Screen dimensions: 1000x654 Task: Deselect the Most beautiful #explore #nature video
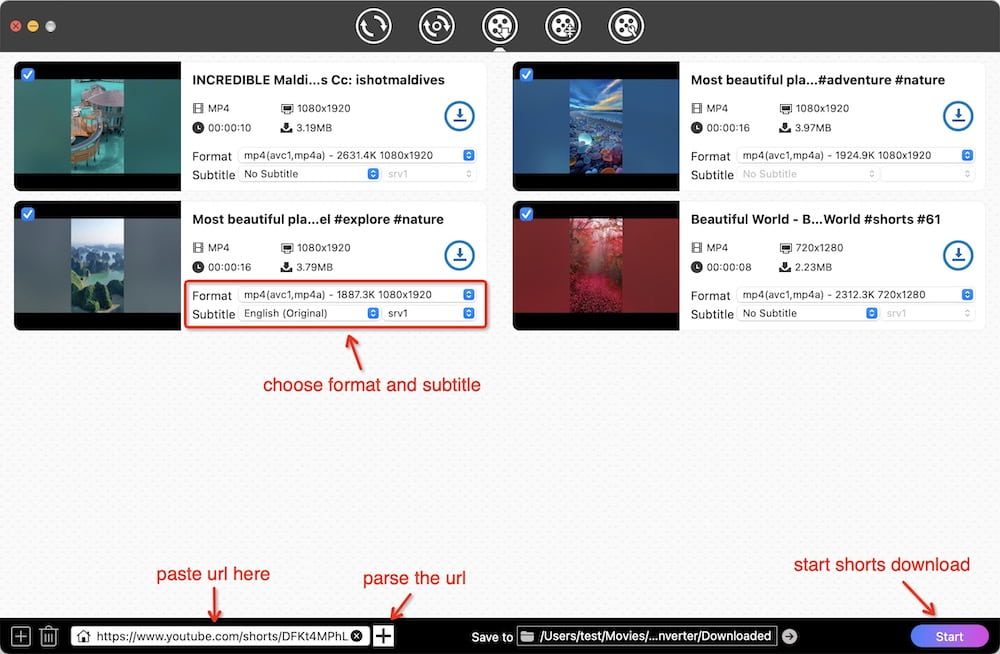point(27,214)
